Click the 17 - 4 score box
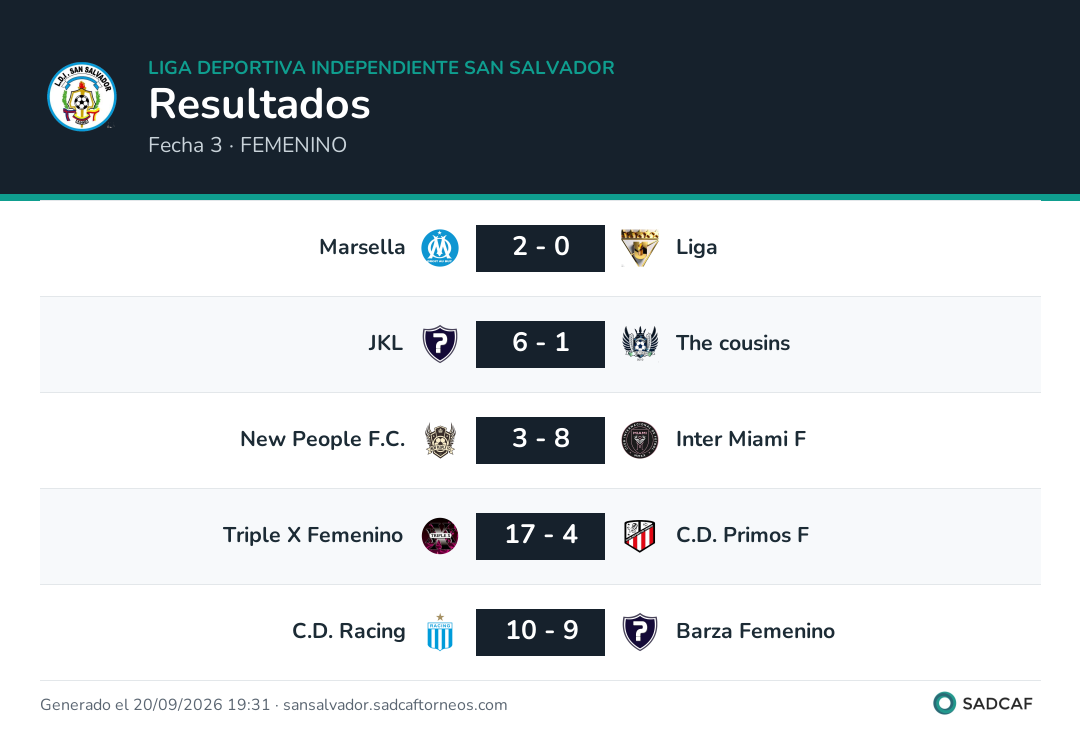This screenshot has height=756, width=1080. [x=541, y=536]
